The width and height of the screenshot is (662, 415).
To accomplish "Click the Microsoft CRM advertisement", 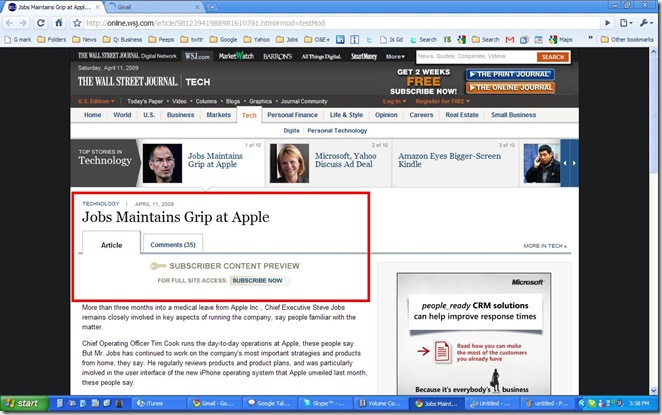I will [x=474, y=334].
